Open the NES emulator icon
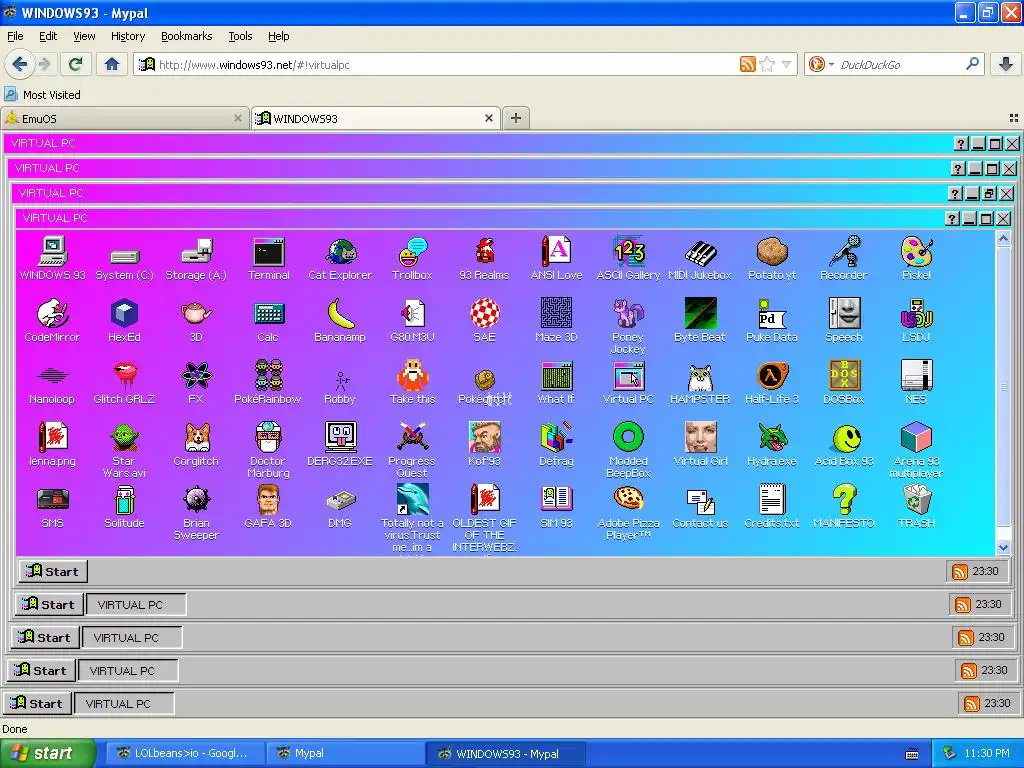The height and width of the screenshot is (768, 1024). 916,383
